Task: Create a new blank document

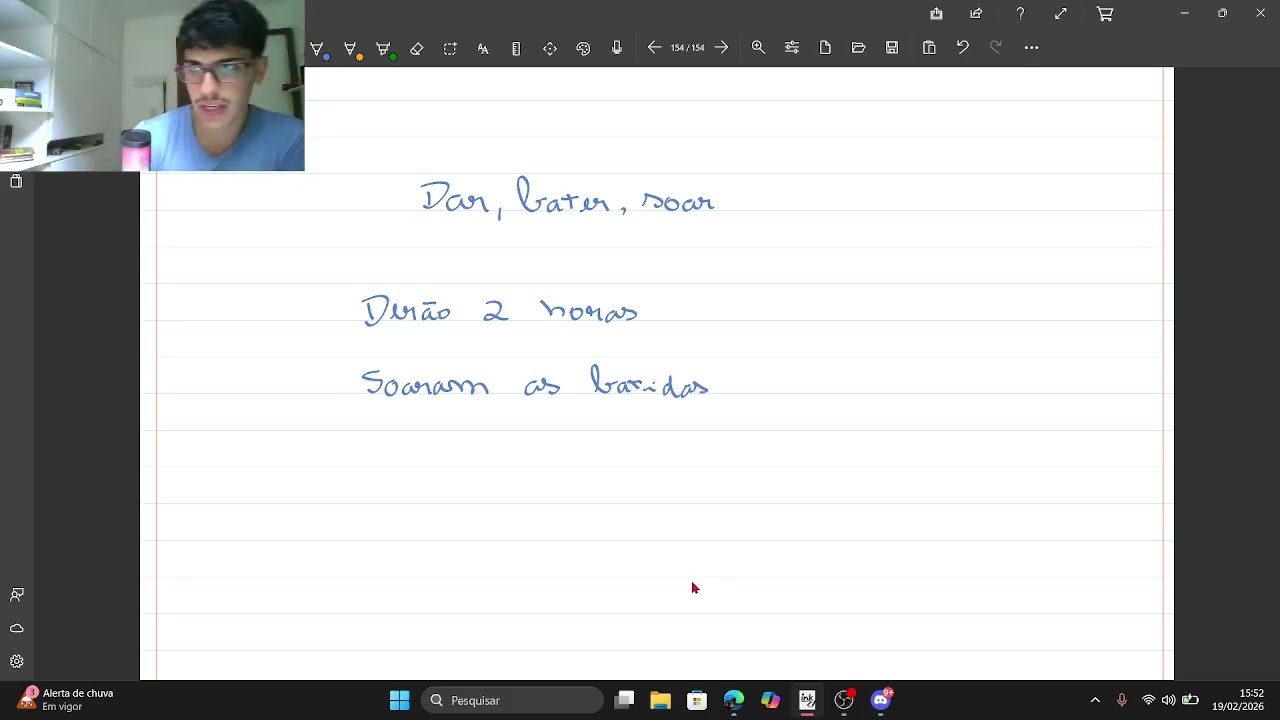Action: 825,47
